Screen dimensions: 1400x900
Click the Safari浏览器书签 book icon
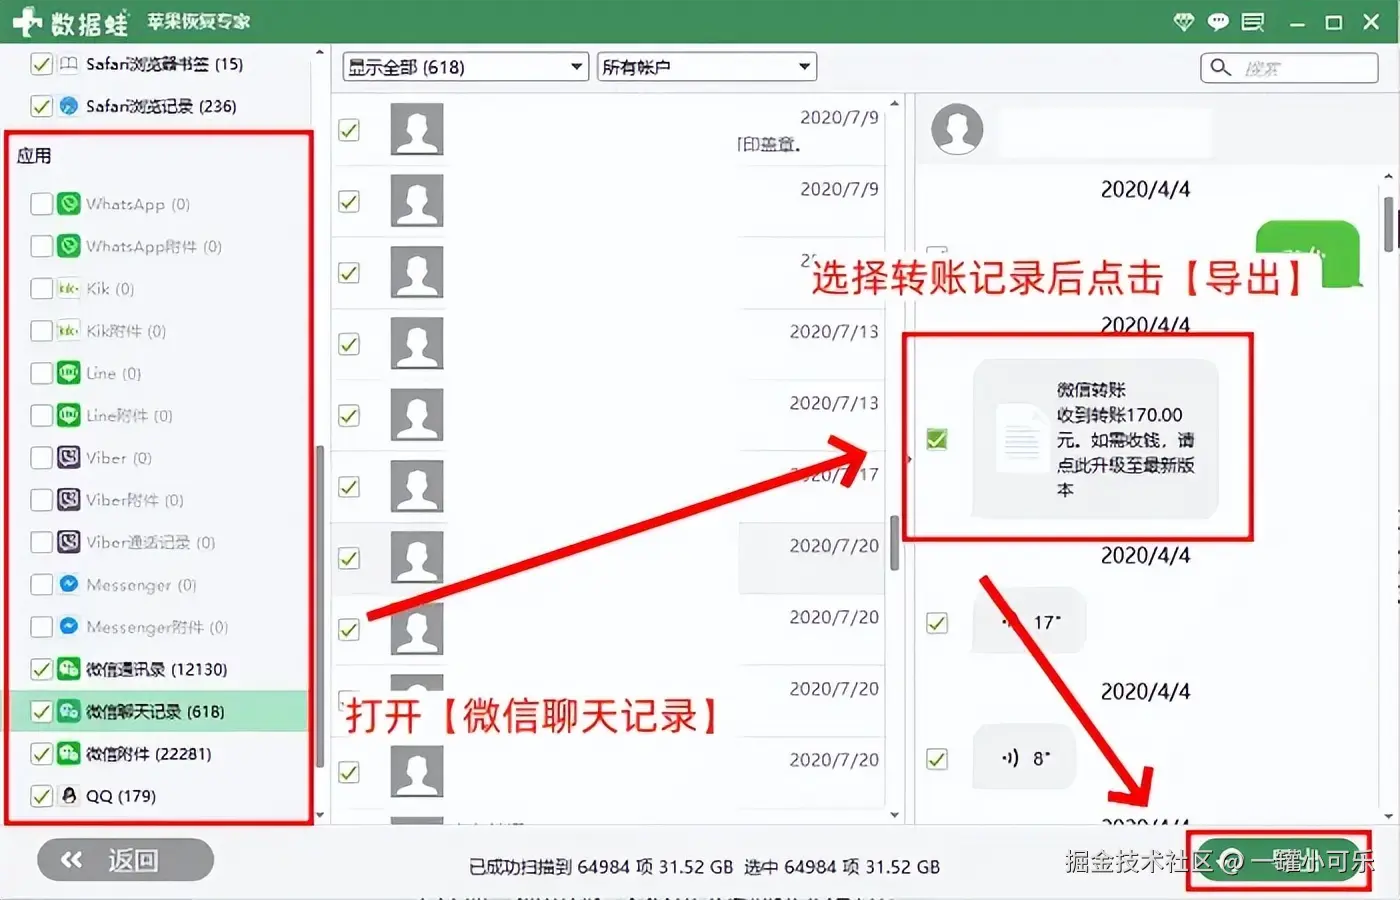[68, 64]
